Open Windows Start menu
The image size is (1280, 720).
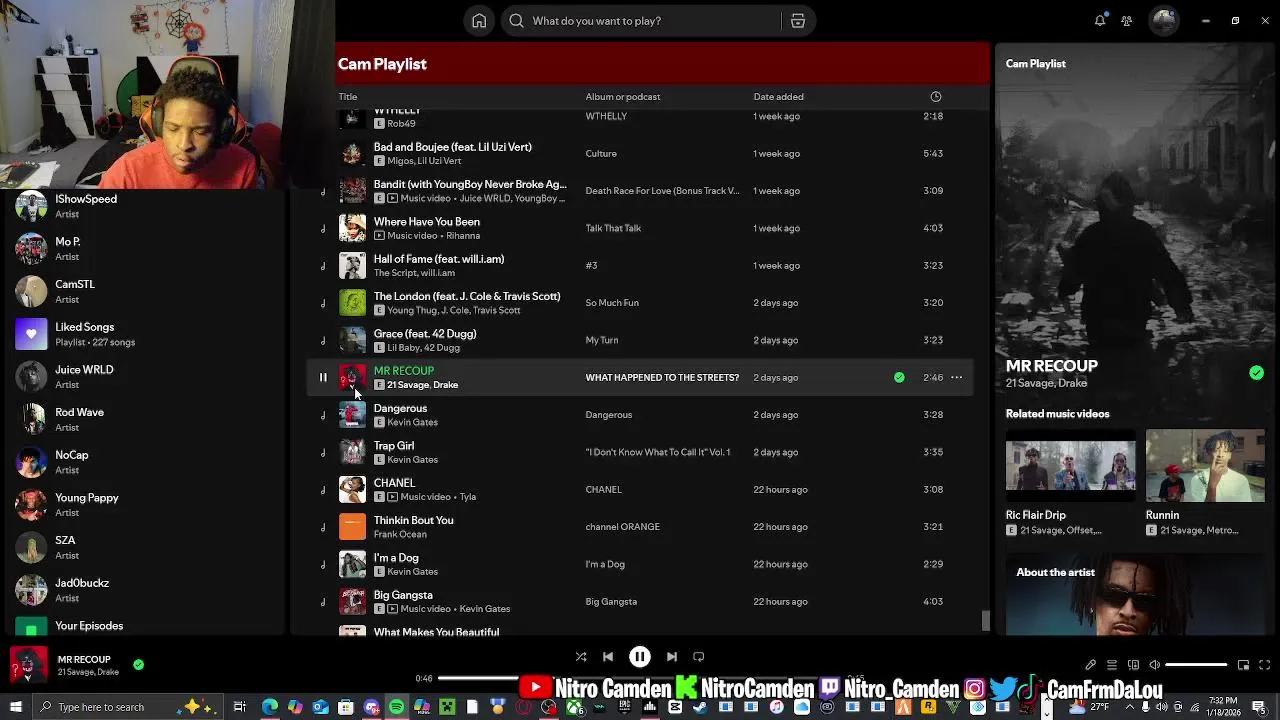[x=14, y=707]
